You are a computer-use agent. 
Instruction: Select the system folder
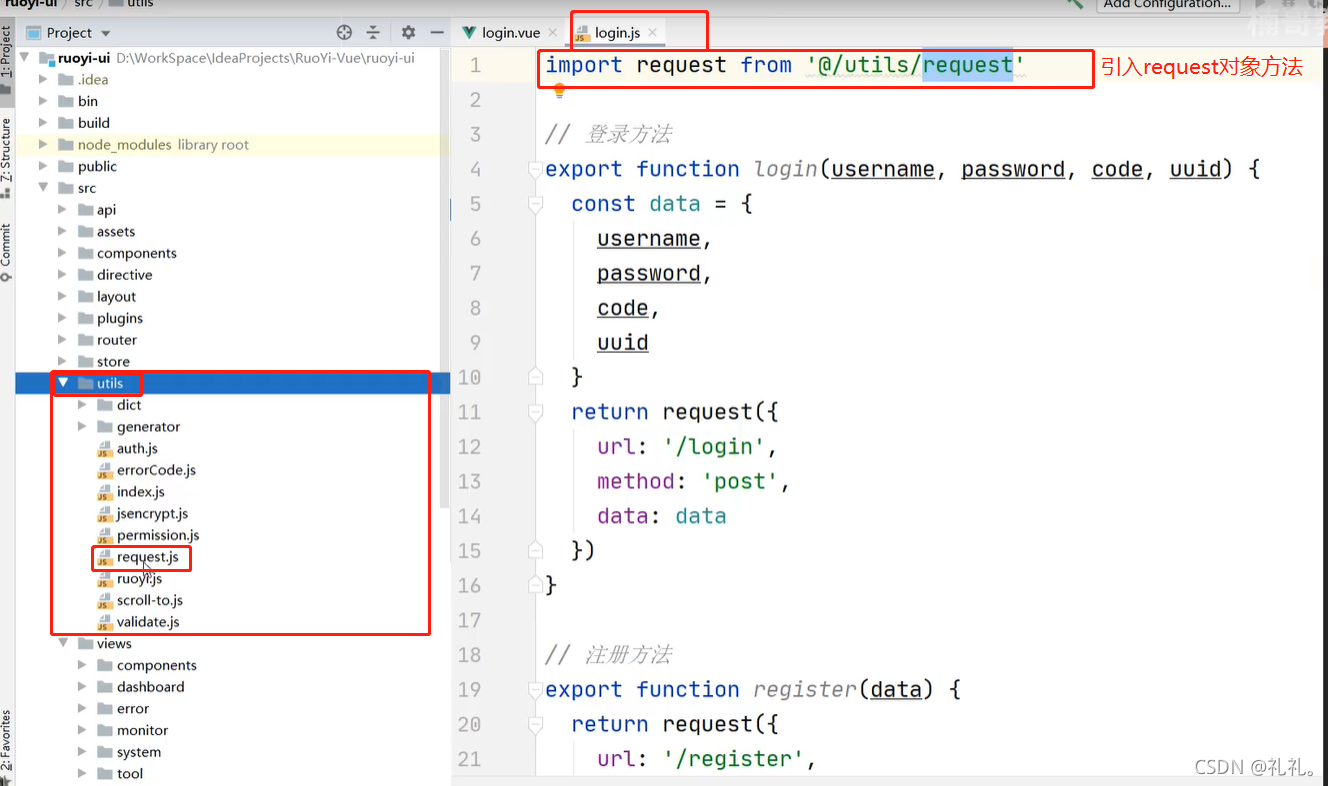(x=138, y=752)
